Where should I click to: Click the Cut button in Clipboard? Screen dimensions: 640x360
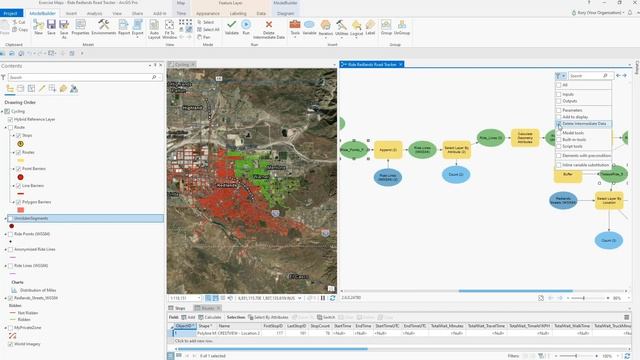18,22
